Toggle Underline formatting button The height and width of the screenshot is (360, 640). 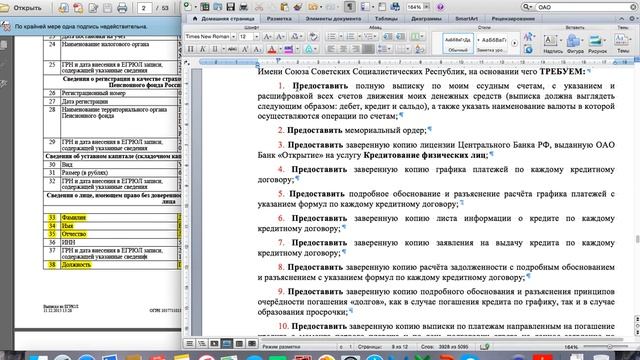pos(215,49)
